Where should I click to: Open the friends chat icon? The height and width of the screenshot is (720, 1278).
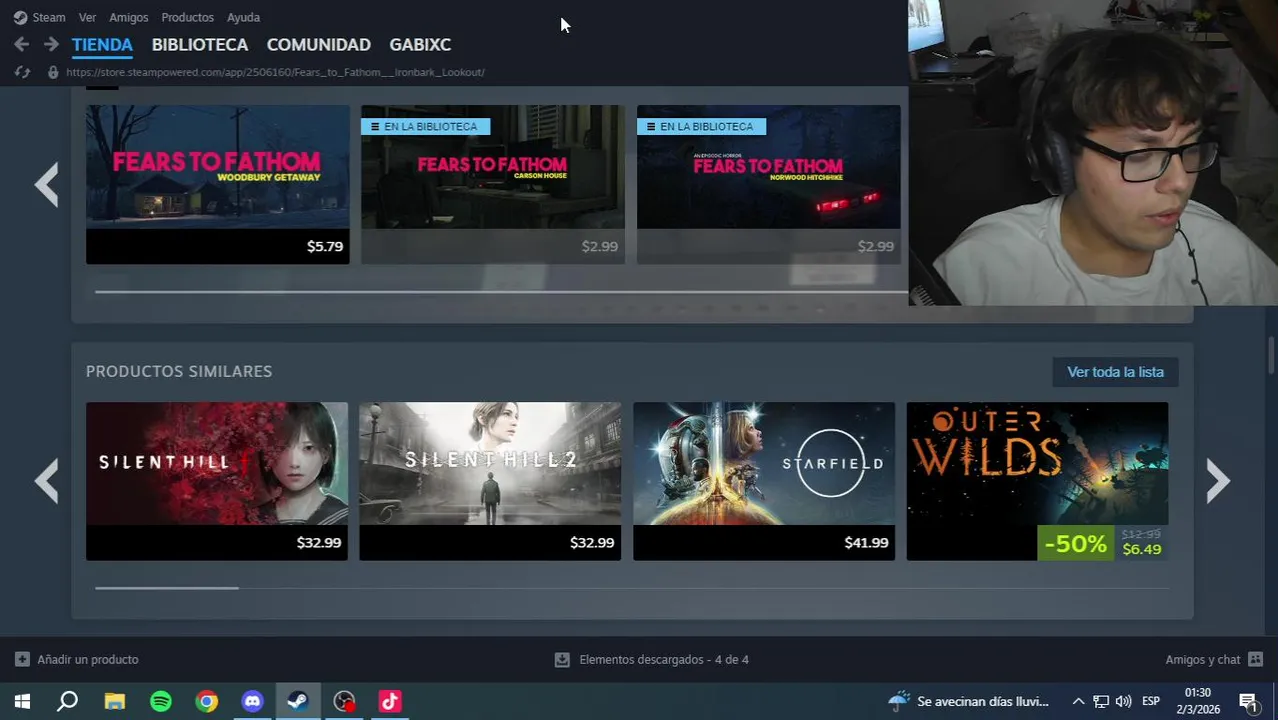click(1256, 659)
